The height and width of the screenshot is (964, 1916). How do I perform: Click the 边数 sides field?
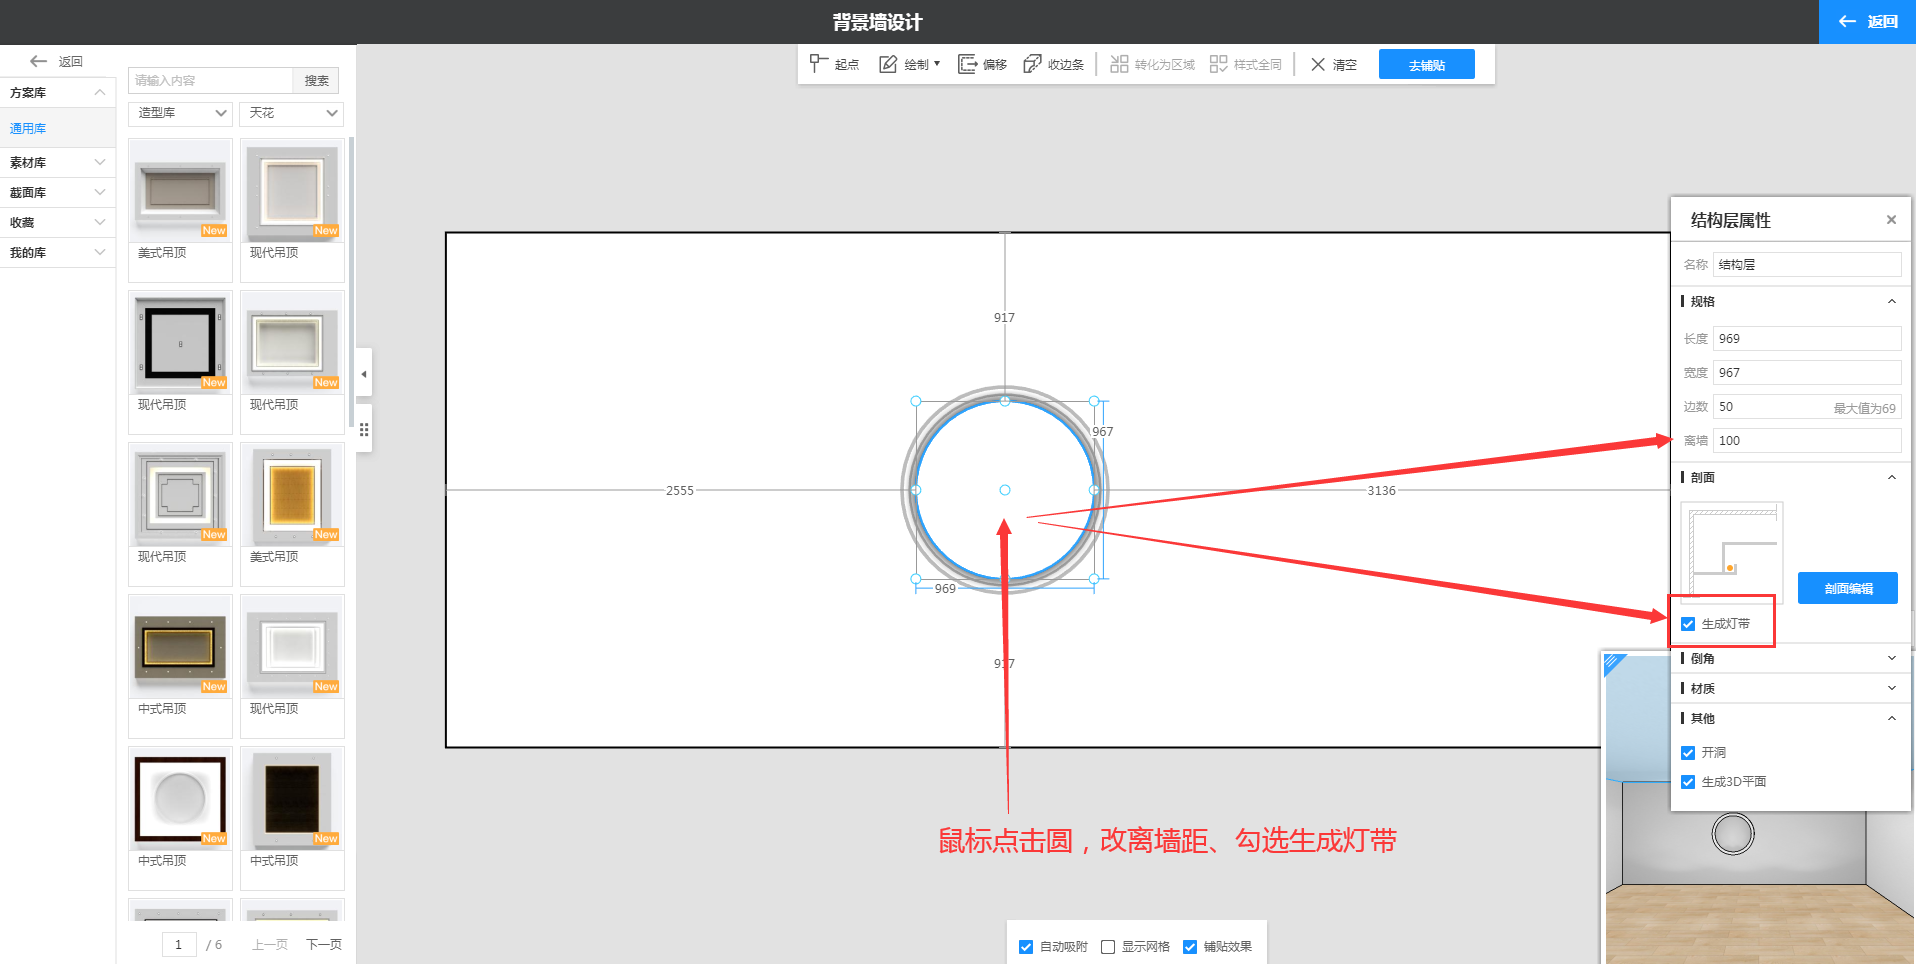(x=1807, y=406)
